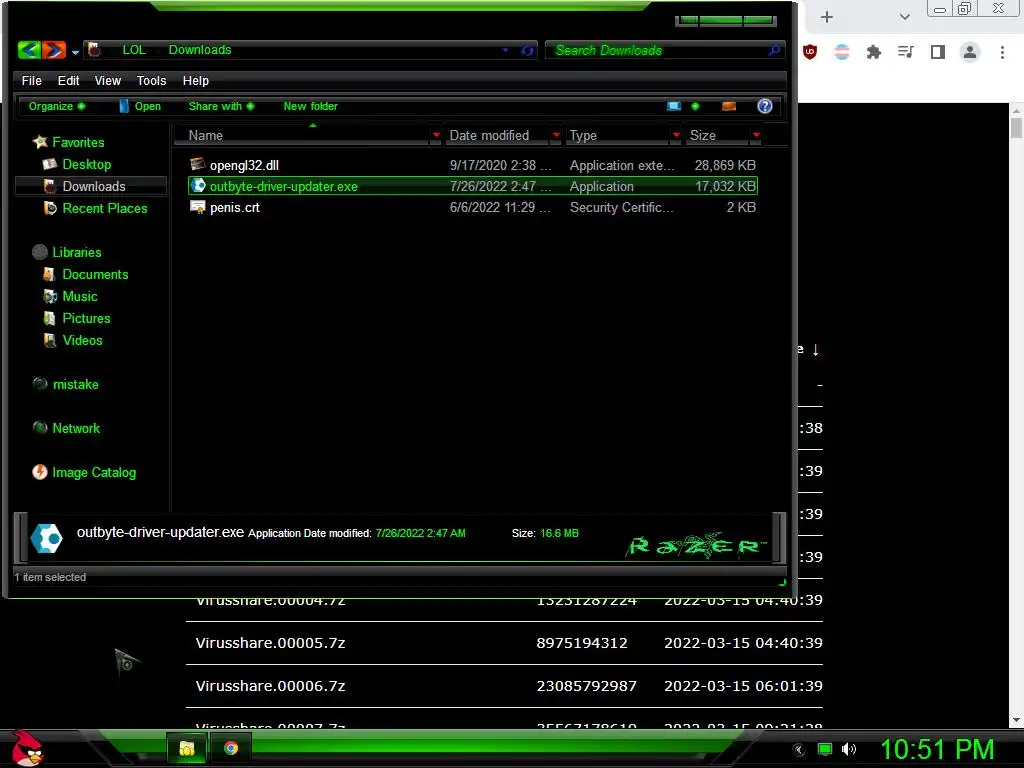Open Documents library
The width and height of the screenshot is (1024, 768).
[x=95, y=274]
